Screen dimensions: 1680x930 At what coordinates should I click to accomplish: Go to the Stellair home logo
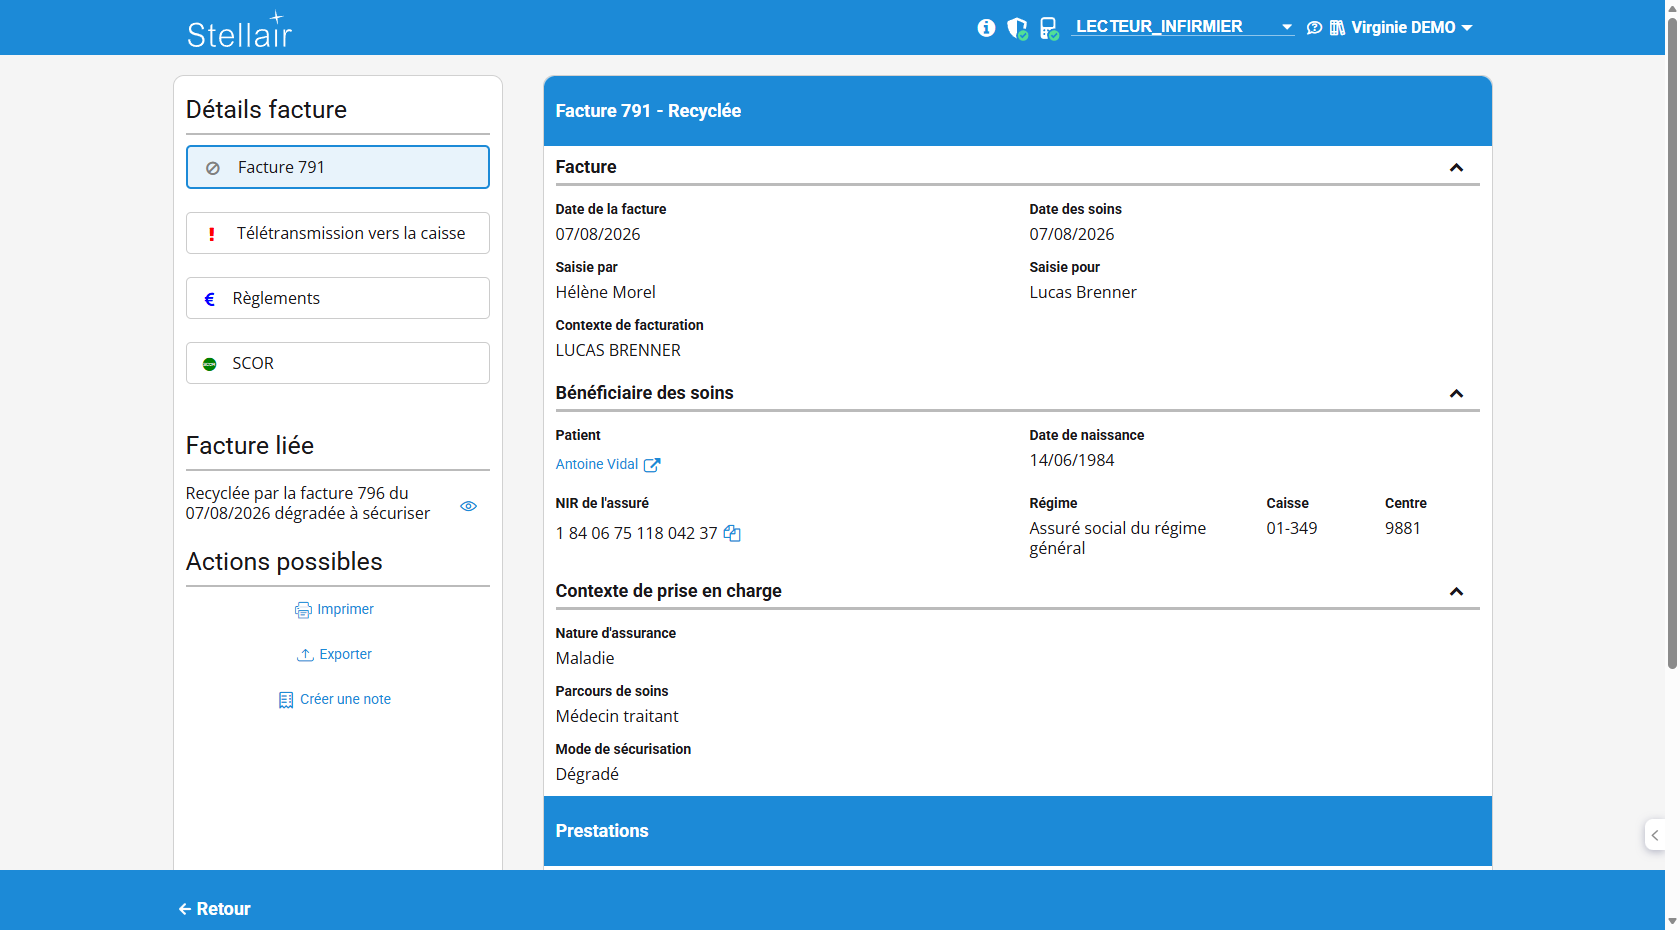pos(240,30)
